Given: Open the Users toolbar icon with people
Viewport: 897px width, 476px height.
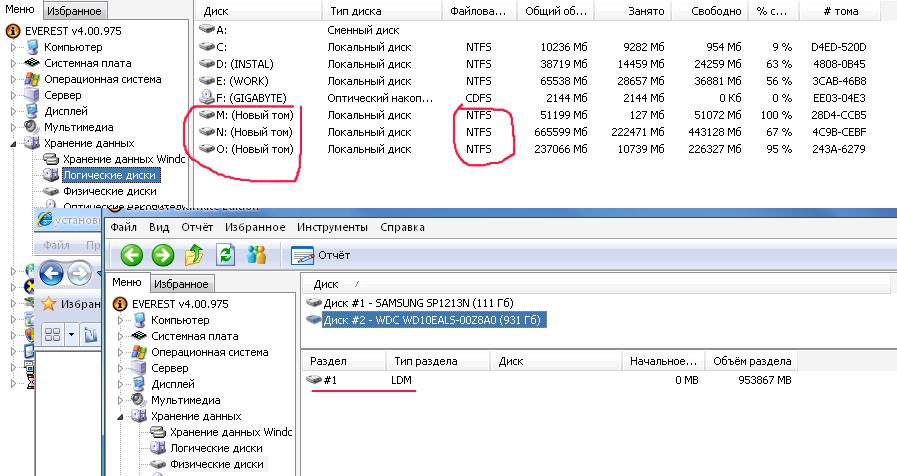Looking at the screenshot, I should (257, 255).
